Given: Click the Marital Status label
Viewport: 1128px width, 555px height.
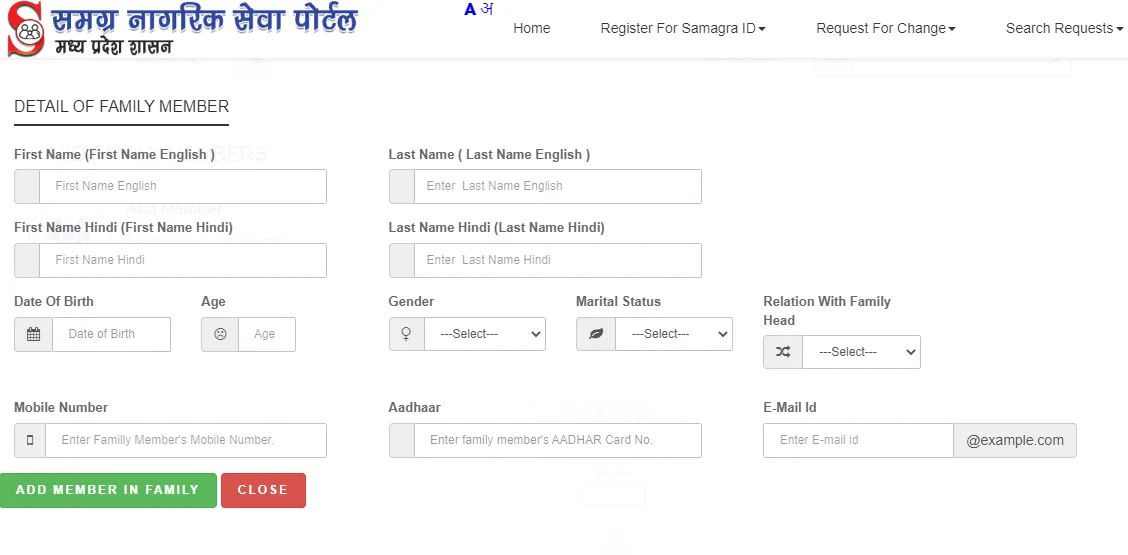Looking at the screenshot, I should (x=618, y=302).
